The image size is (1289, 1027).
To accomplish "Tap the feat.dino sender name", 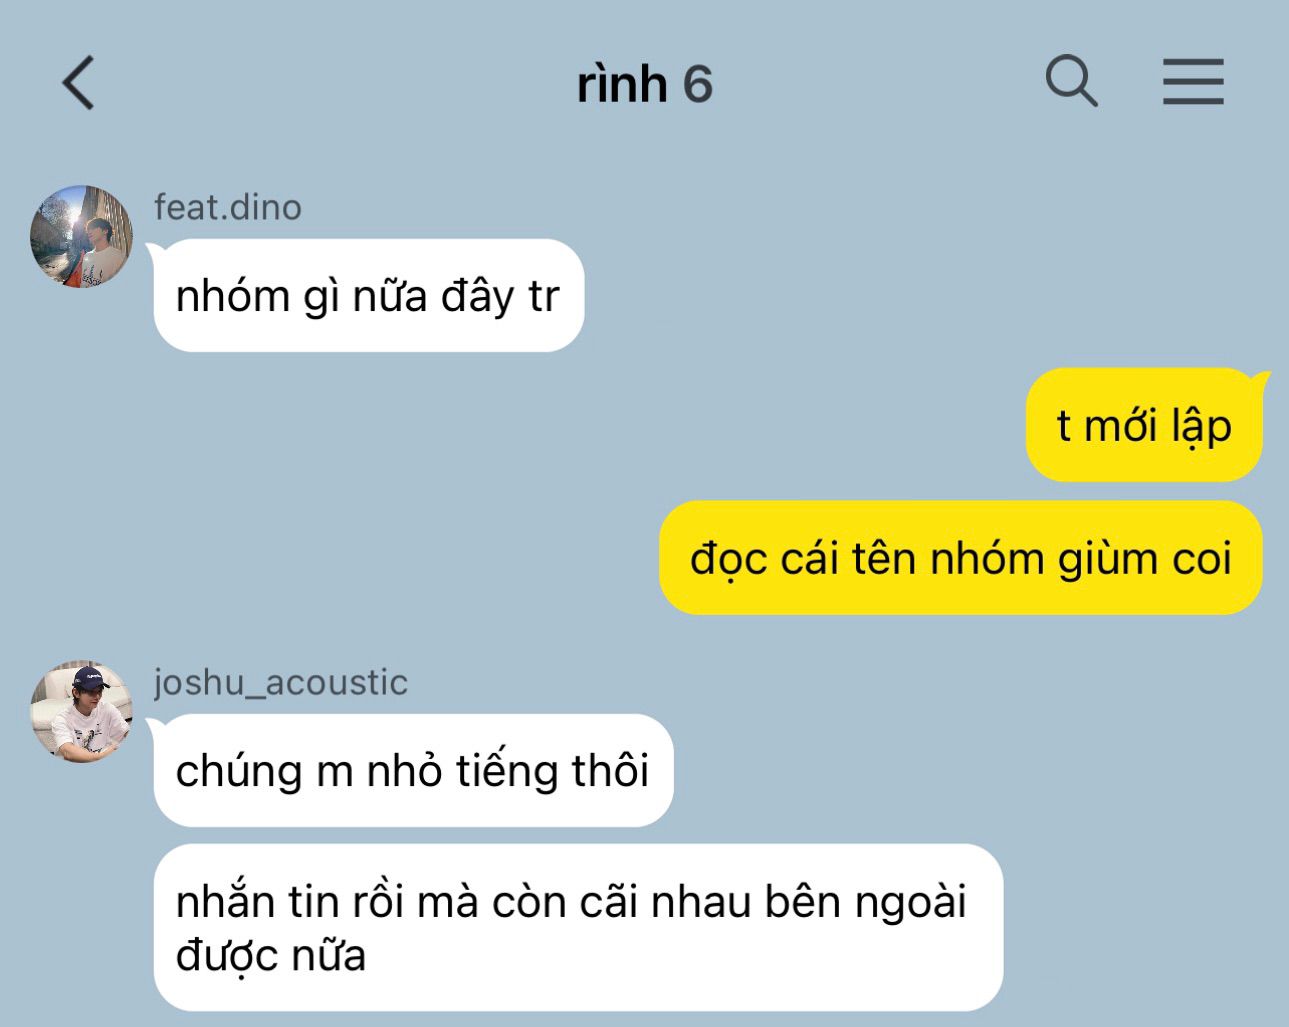I will [x=228, y=207].
